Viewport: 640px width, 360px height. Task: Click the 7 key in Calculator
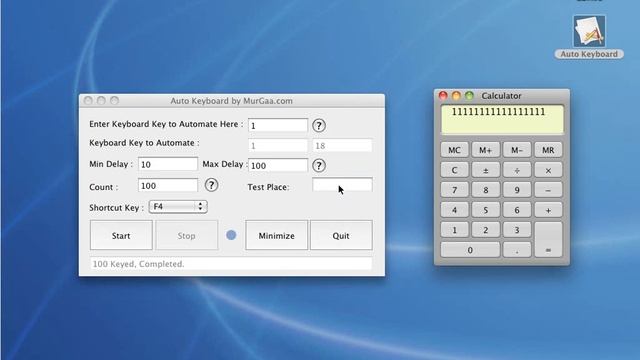[454, 190]
